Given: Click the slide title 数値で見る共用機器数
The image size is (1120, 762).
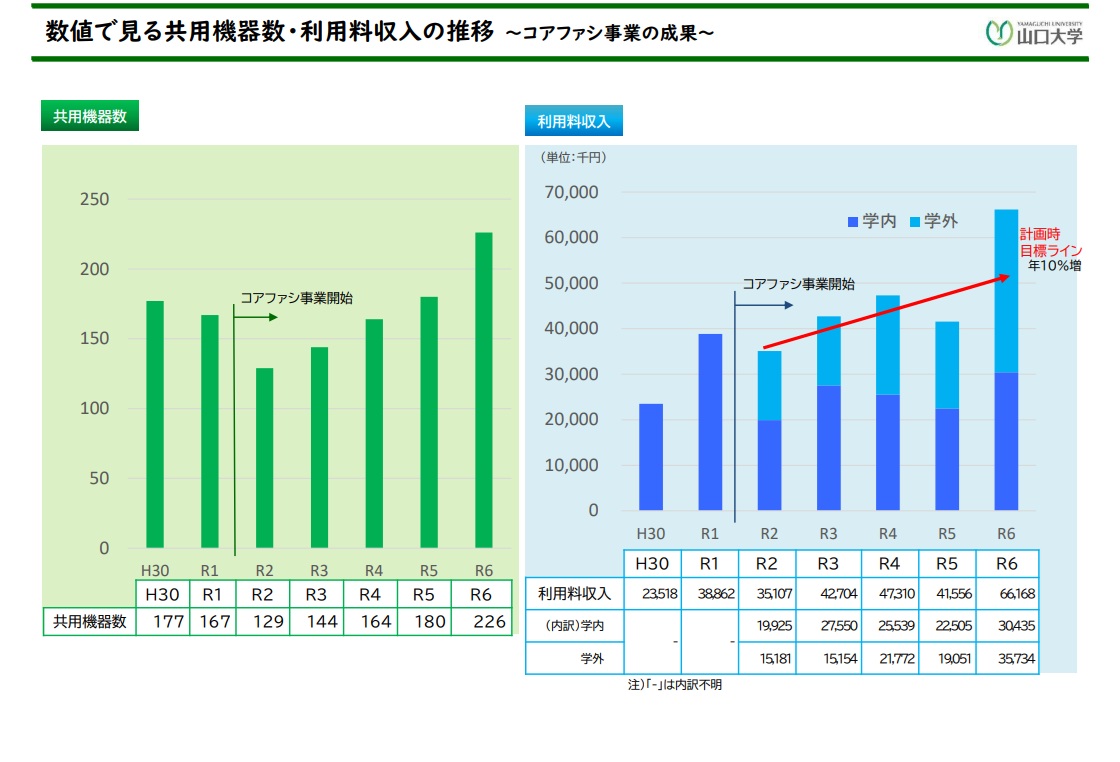Looking at the screenshot, I should click(270, 32).
